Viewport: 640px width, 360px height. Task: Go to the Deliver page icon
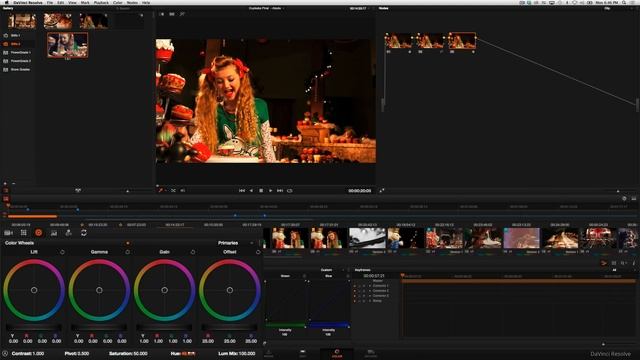[371, 353]
